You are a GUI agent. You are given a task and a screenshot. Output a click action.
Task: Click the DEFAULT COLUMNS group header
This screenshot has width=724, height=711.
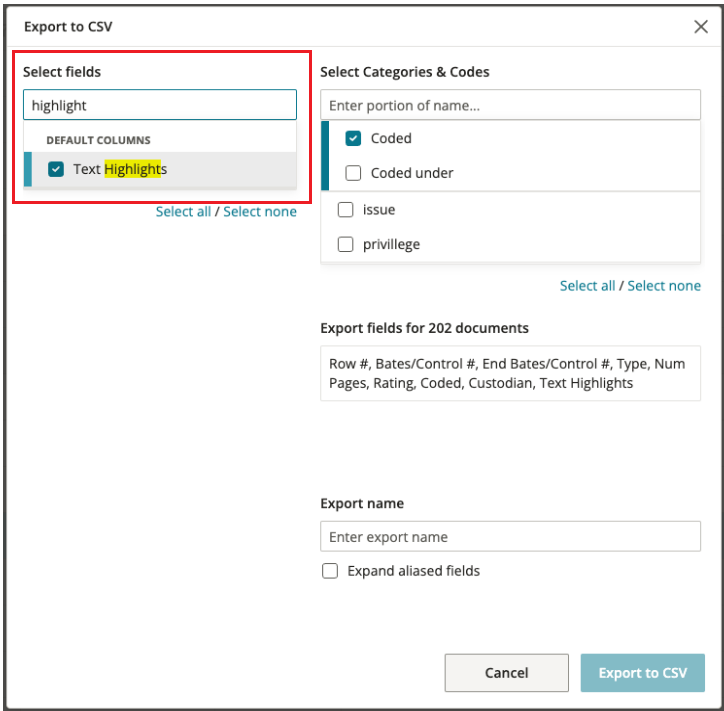98,140
